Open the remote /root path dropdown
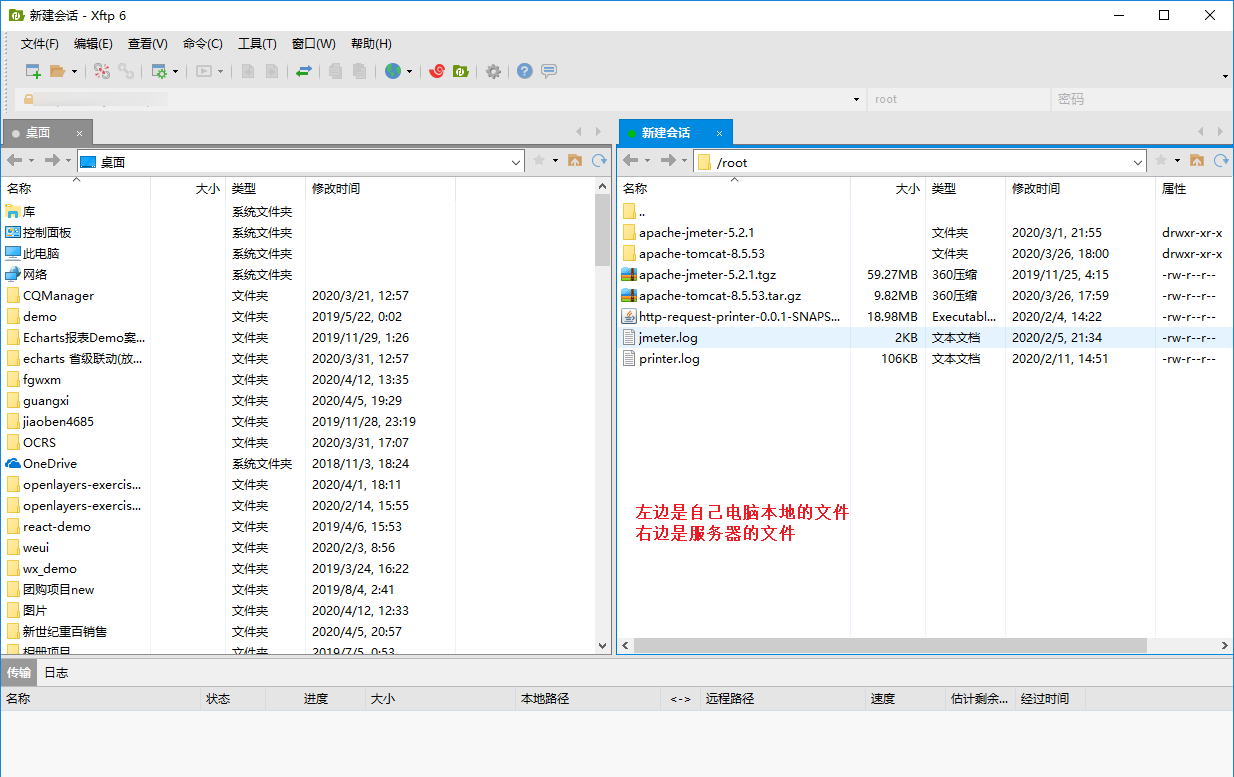Image resolution: width=1234 pixels, height=777 pixels. pyautogui.click(x=1140, y=160)
